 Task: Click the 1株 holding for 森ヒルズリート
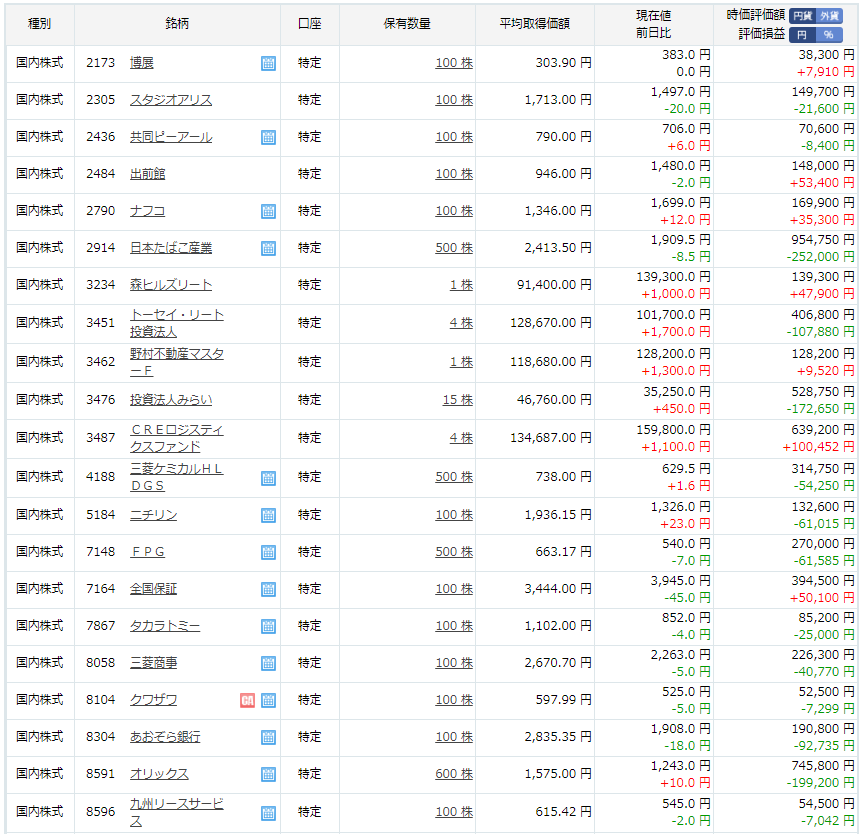[x=461, y=285]
